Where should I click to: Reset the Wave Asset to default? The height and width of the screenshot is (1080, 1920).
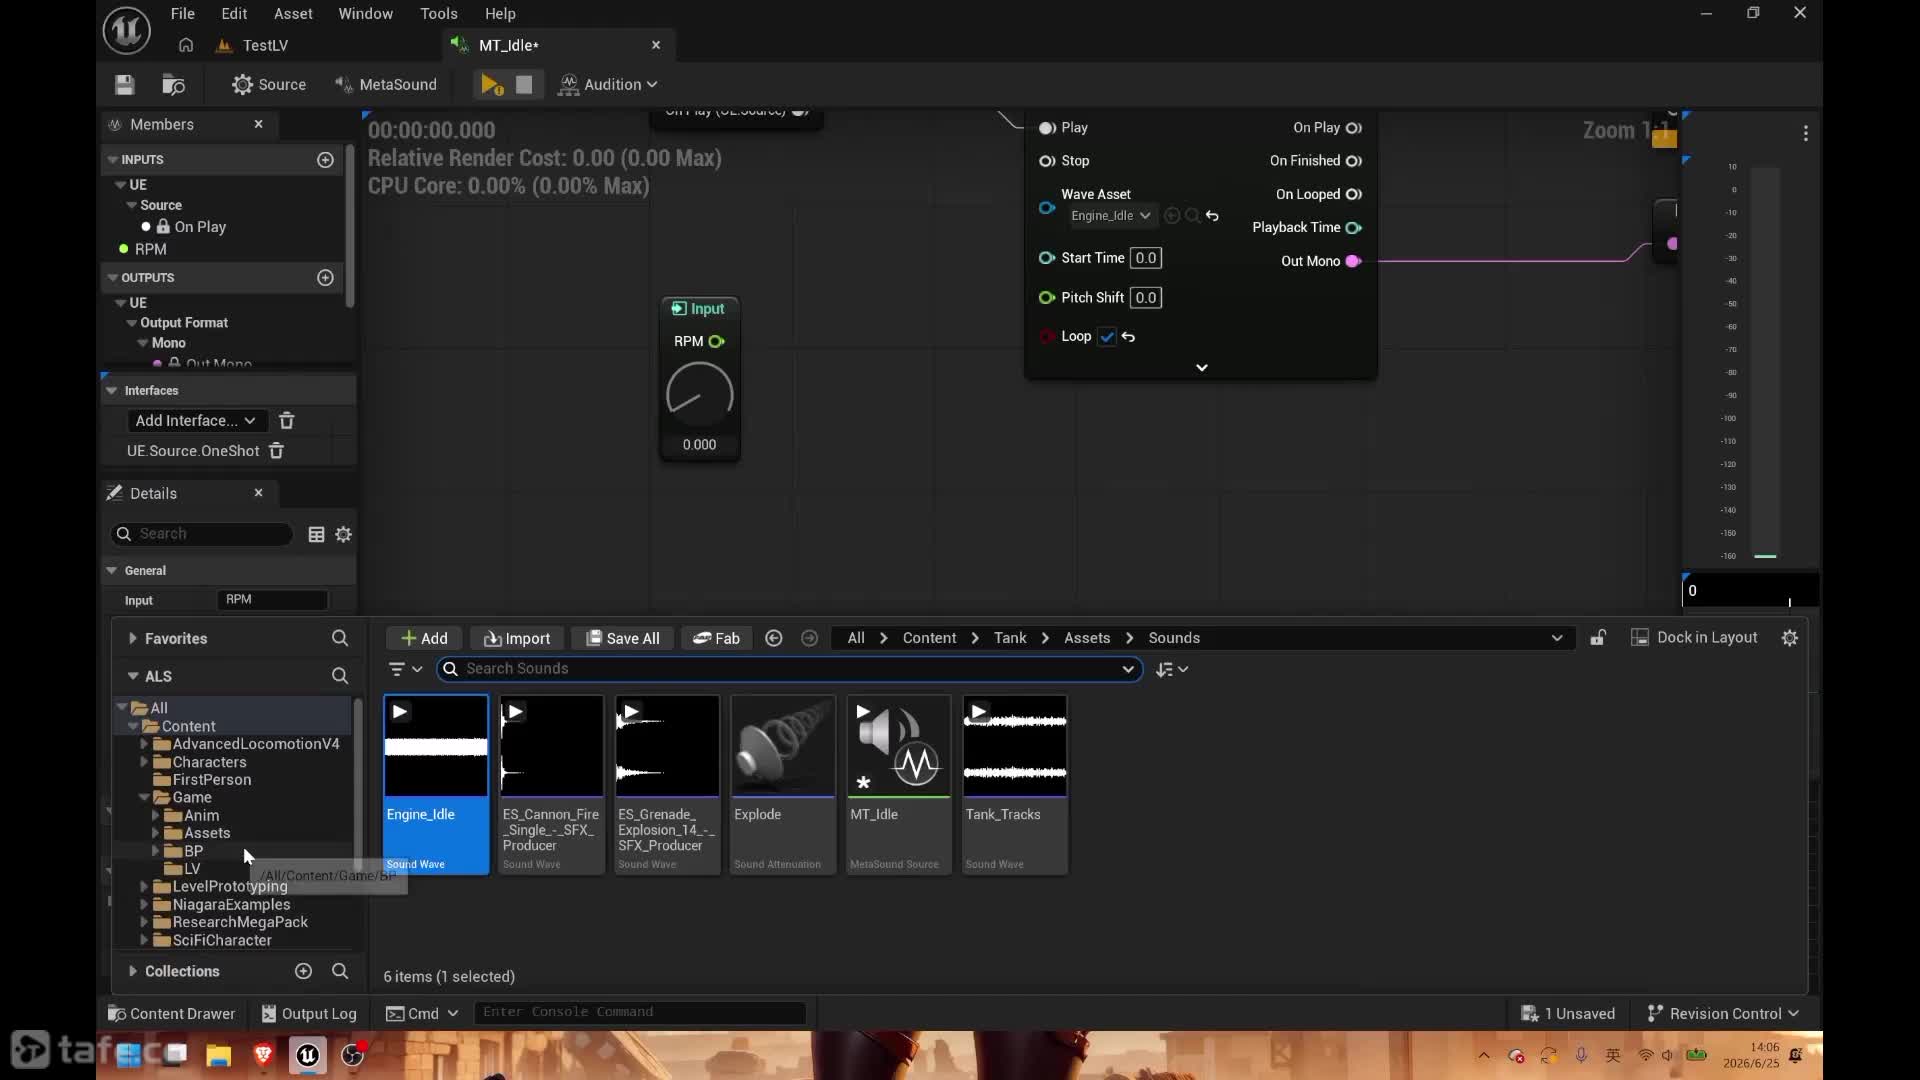1213,216
